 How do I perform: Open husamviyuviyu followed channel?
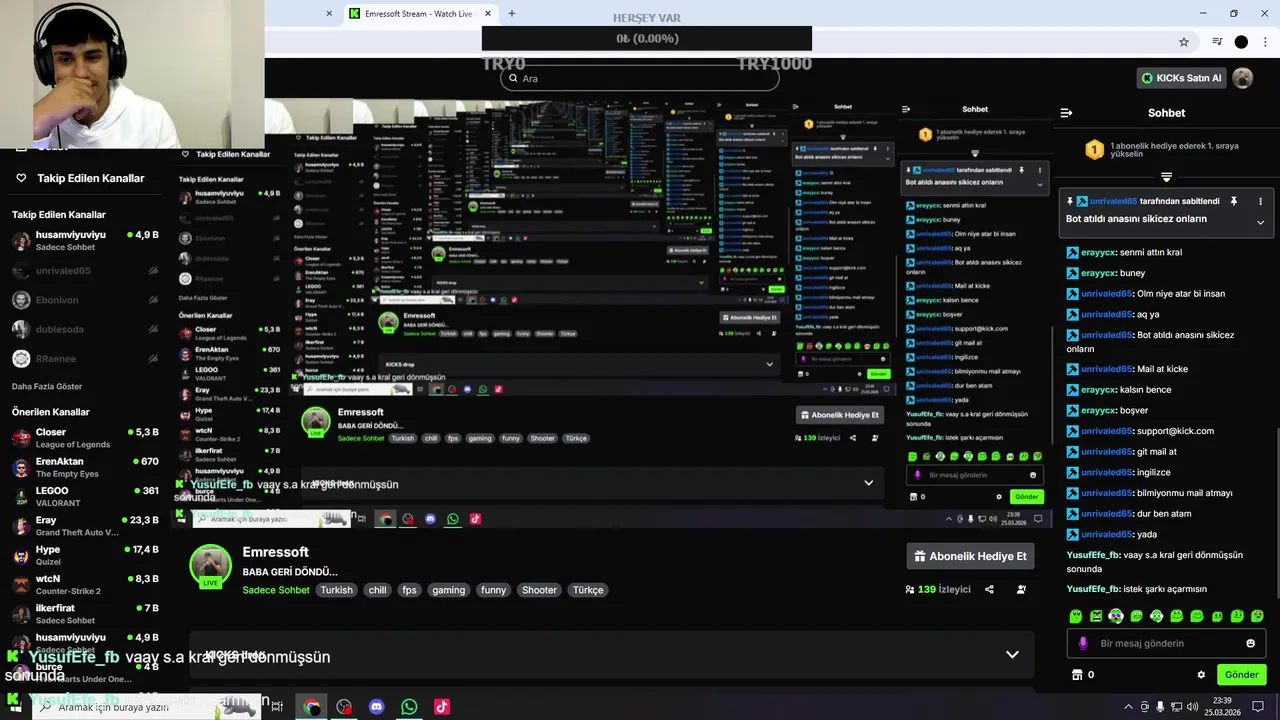(85, 240)
